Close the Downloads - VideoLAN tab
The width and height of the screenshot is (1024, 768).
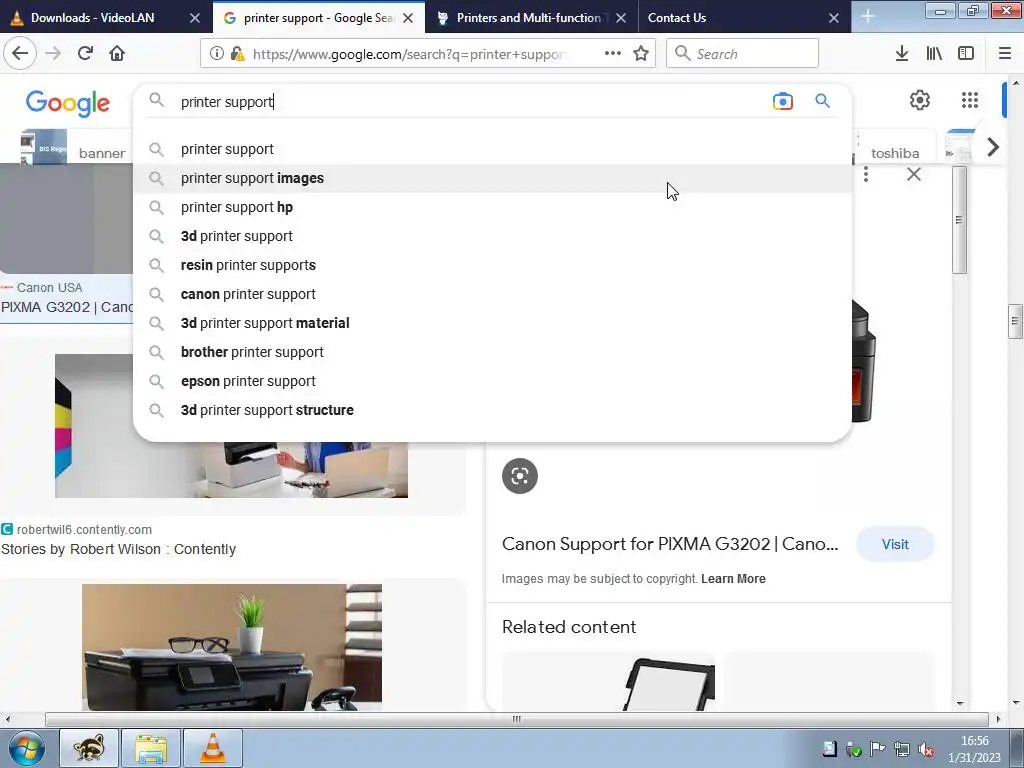click(195, 18)
